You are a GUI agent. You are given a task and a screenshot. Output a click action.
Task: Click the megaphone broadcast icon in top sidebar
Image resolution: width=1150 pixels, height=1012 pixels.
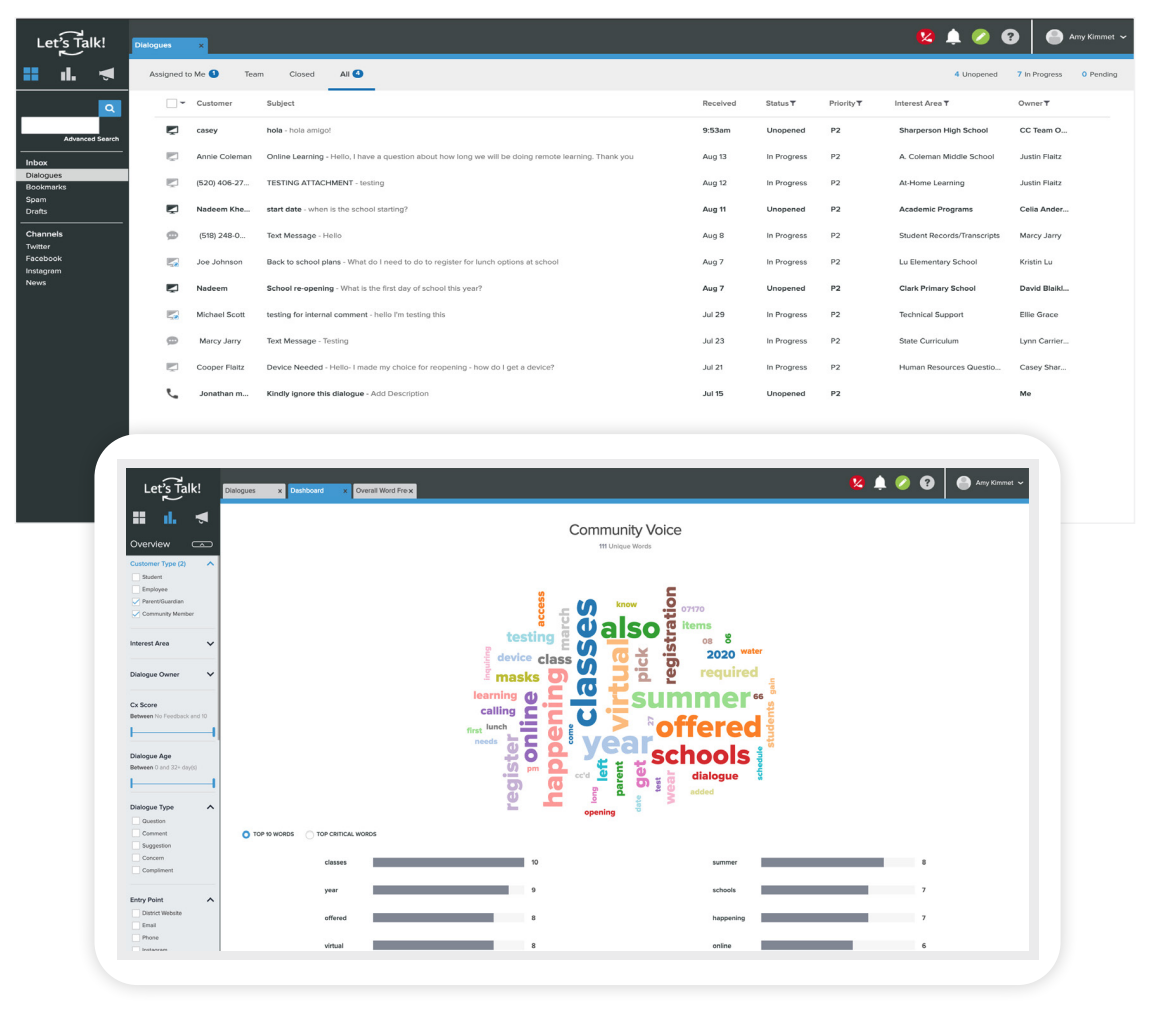(106, 74)
